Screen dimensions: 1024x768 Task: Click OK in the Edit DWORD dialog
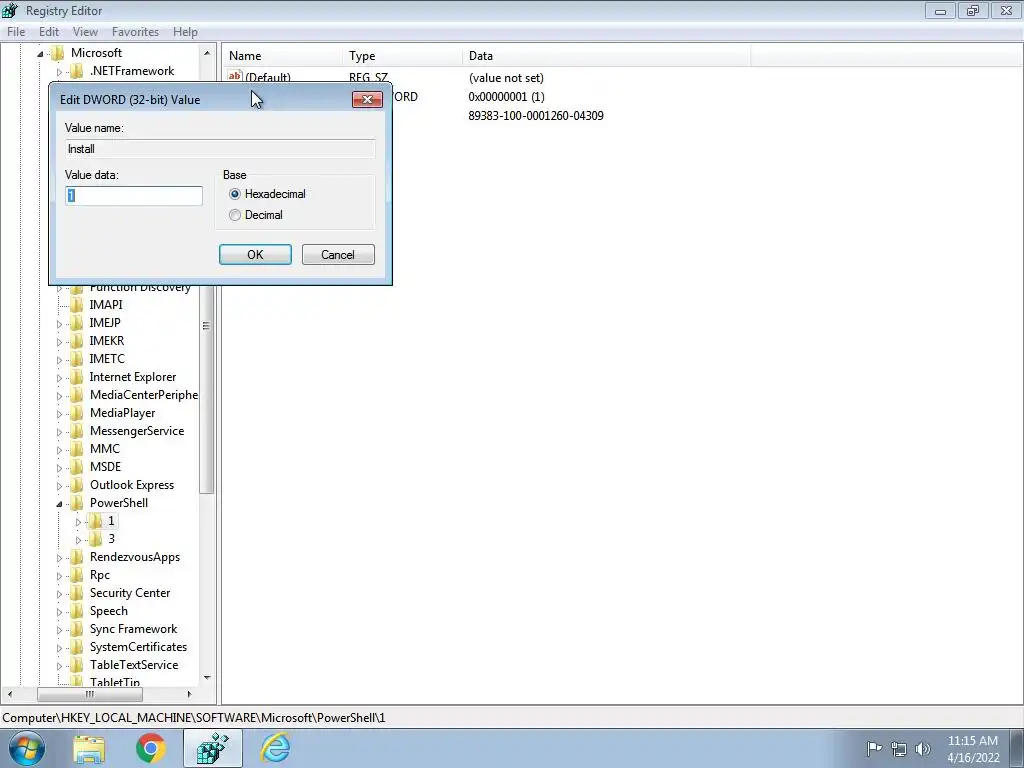click(255, 255)
